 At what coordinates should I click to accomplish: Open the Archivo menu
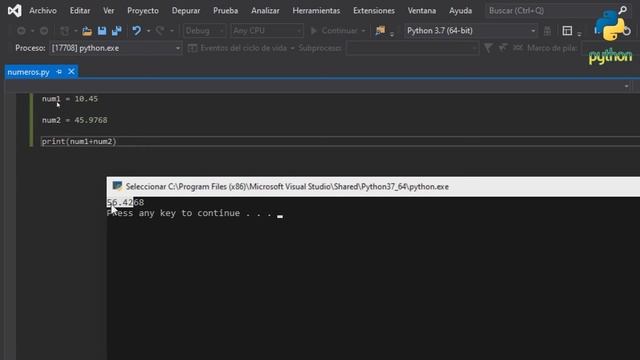pyautogui.click(x=43, y=11)
